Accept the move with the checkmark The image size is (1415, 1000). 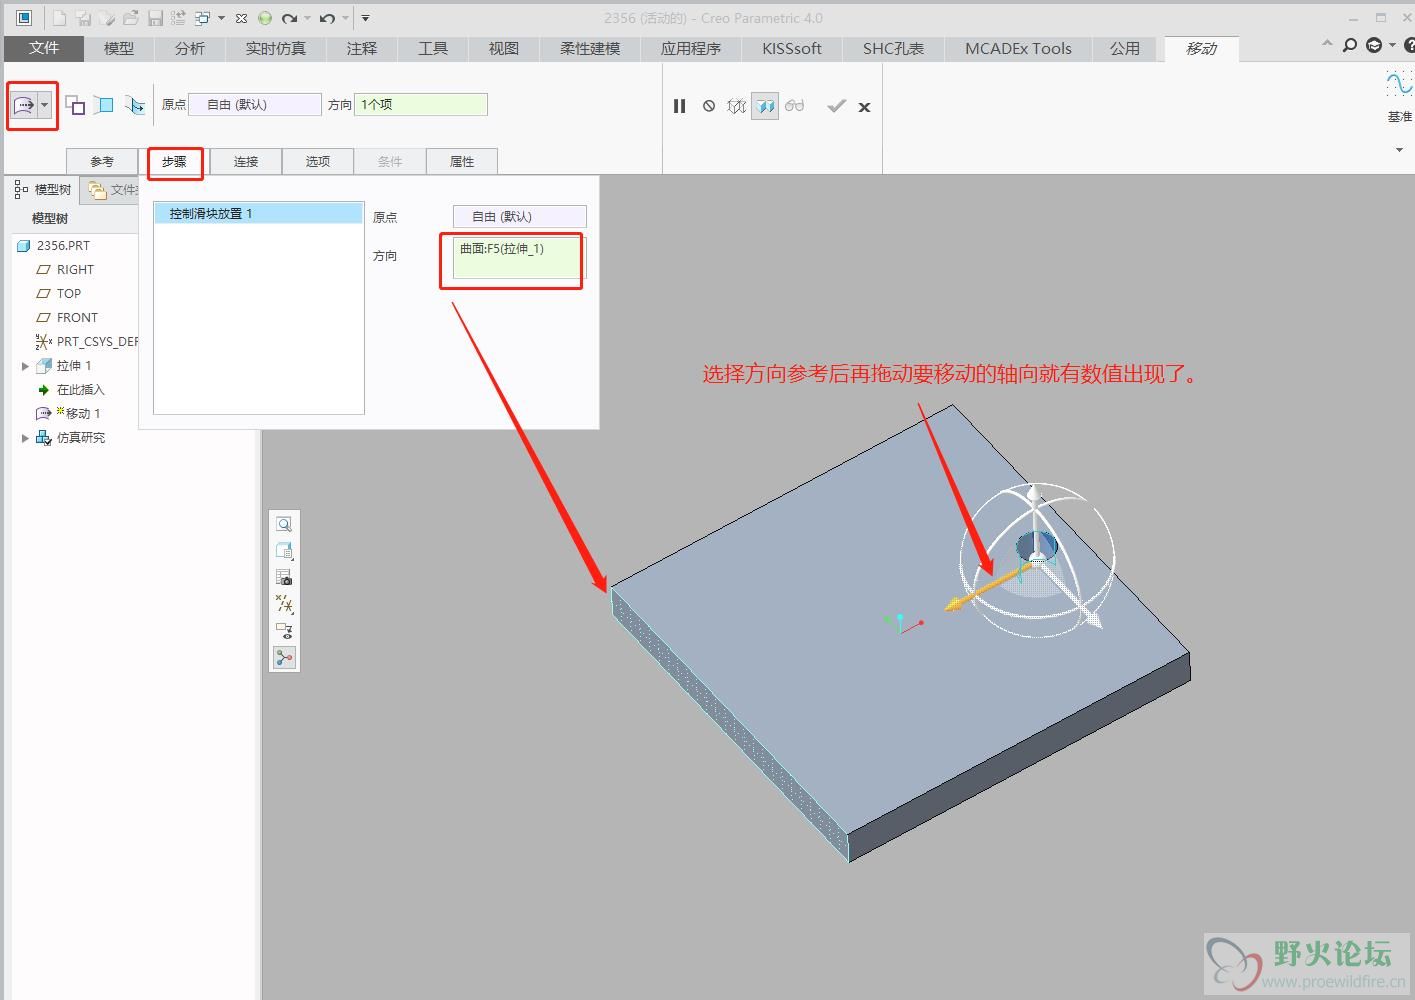(x=837, y=106)
